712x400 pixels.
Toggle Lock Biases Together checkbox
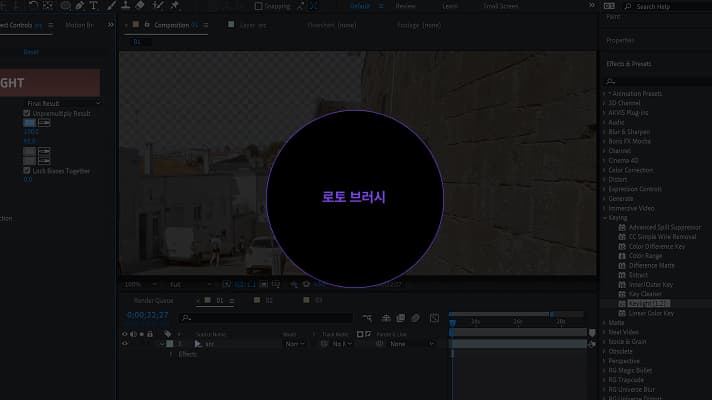pos(27,171)
